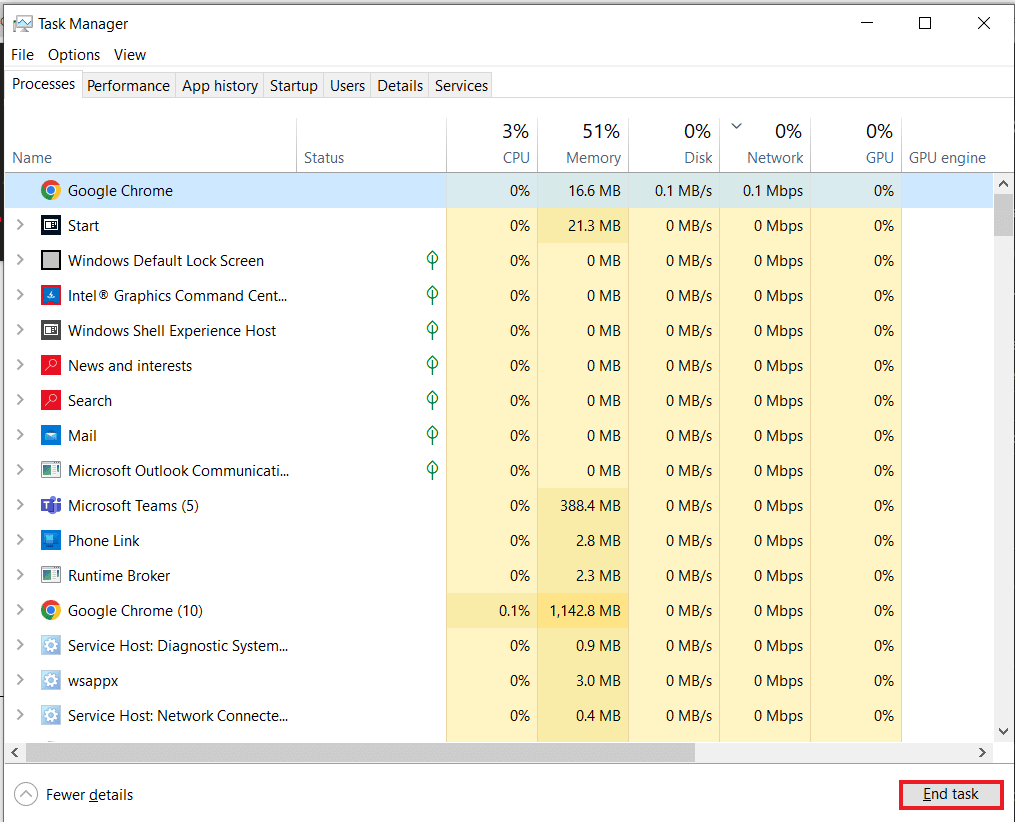This screenshot has height=822, width=1015.
Task: Click the Intel Graphics Command Center icon
Action: (x=51, y=296)
